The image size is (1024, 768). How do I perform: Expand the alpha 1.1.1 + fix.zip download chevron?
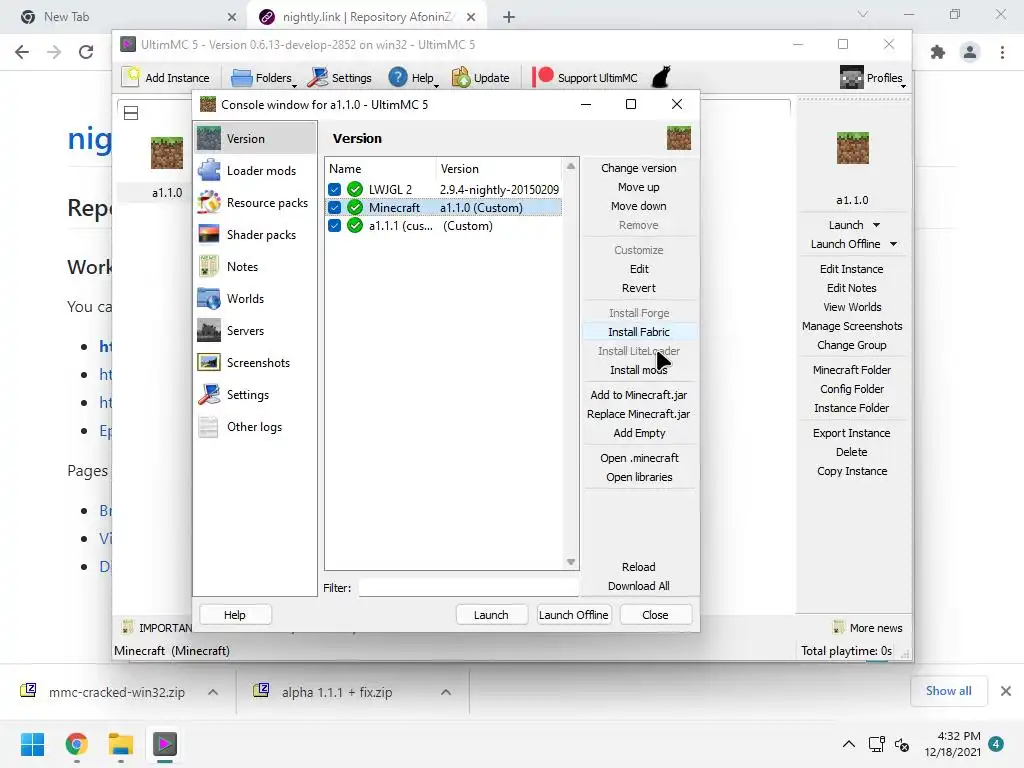point(446,692)
